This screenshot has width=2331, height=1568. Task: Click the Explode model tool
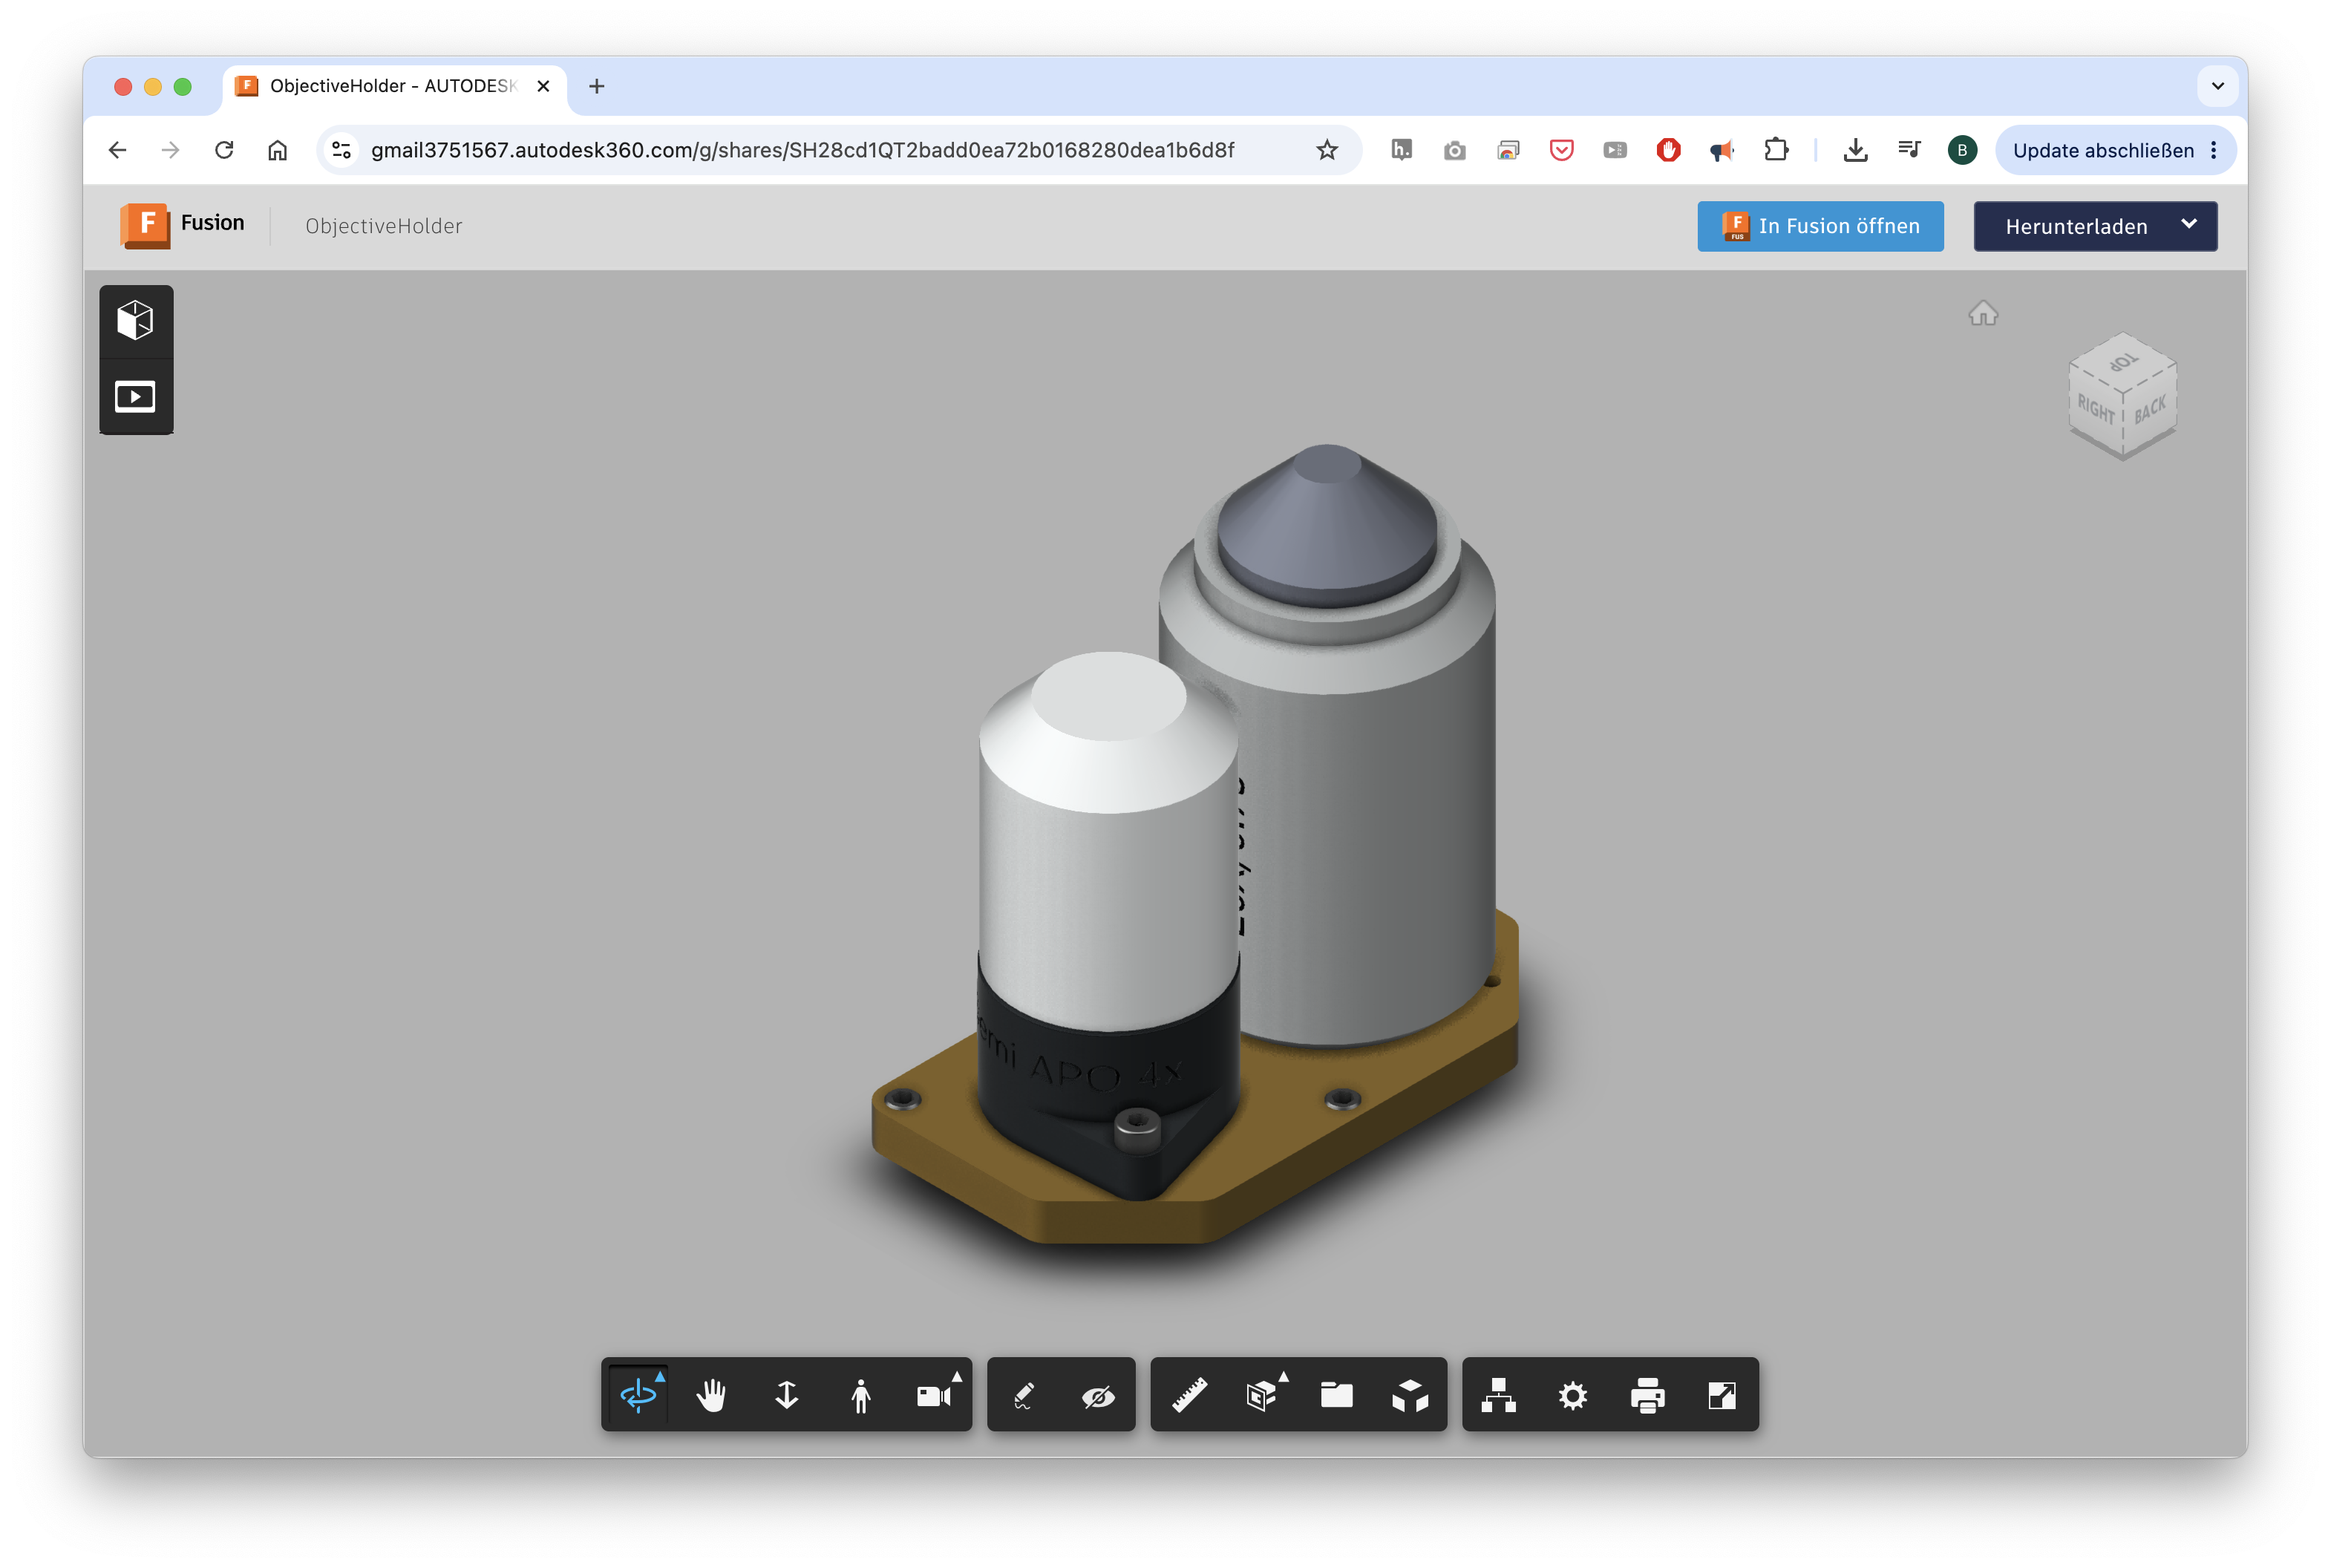pyautogui.click(x=1410, y=1396)
